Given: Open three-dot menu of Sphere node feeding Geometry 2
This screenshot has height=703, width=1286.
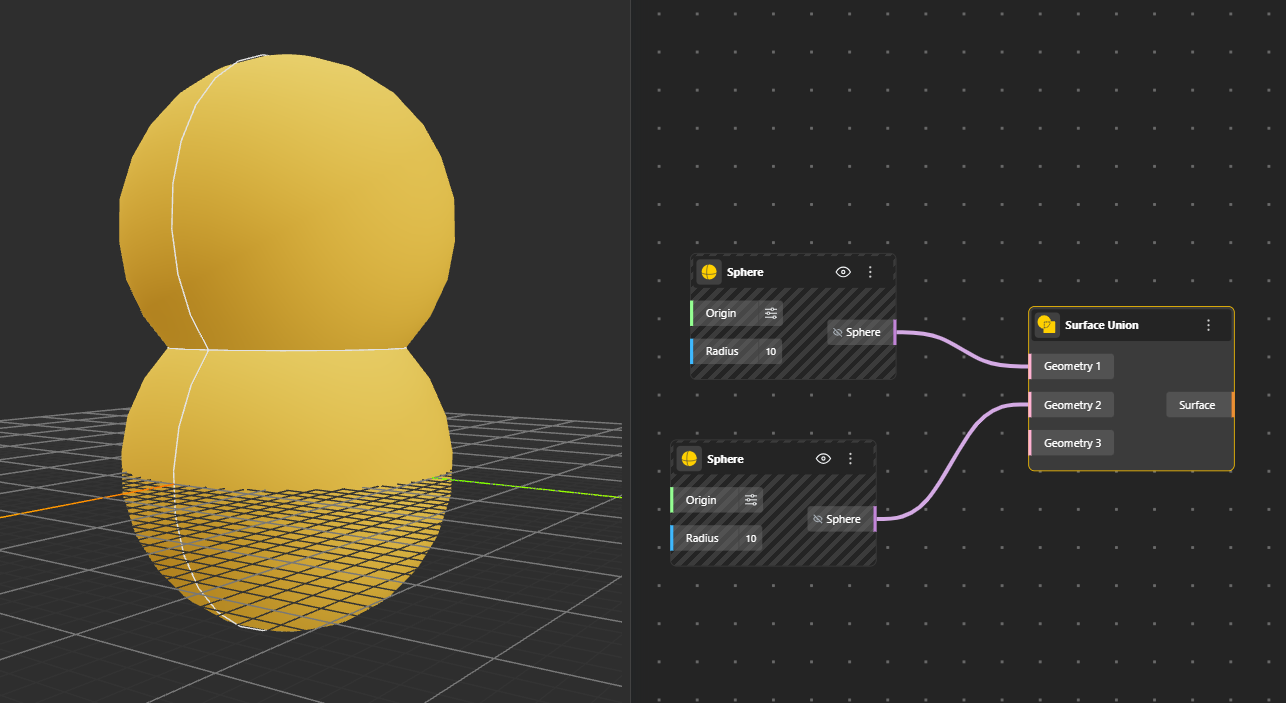Looking at the screenshot, I should tap(850, 459).
